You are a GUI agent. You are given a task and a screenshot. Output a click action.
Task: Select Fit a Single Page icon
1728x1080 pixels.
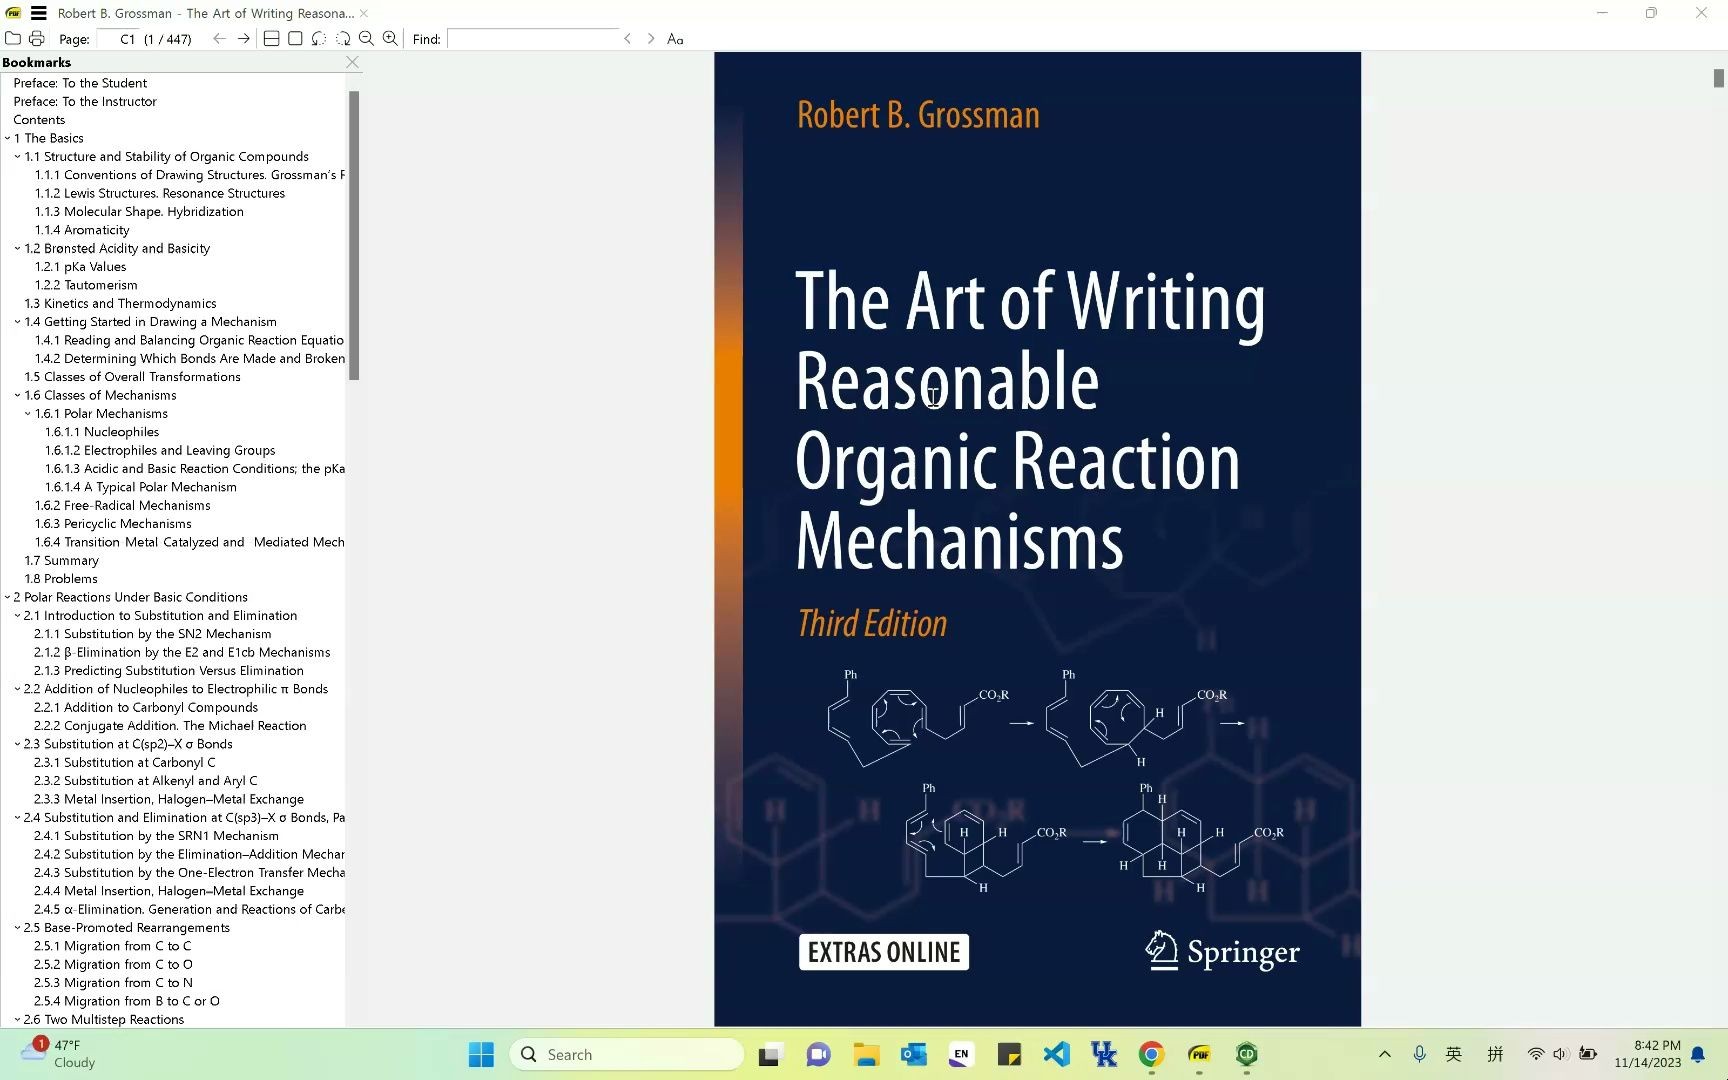tap(295, 38)
